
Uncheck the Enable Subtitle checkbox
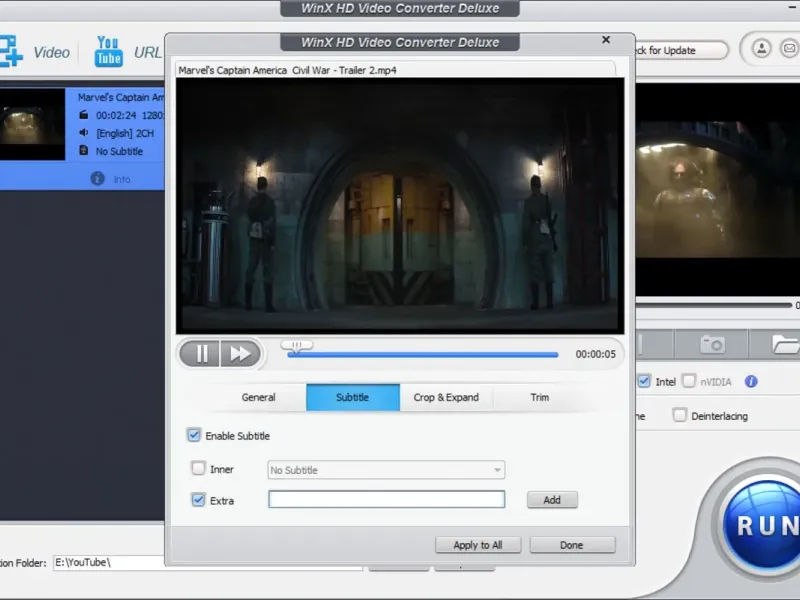coord(194,435)
